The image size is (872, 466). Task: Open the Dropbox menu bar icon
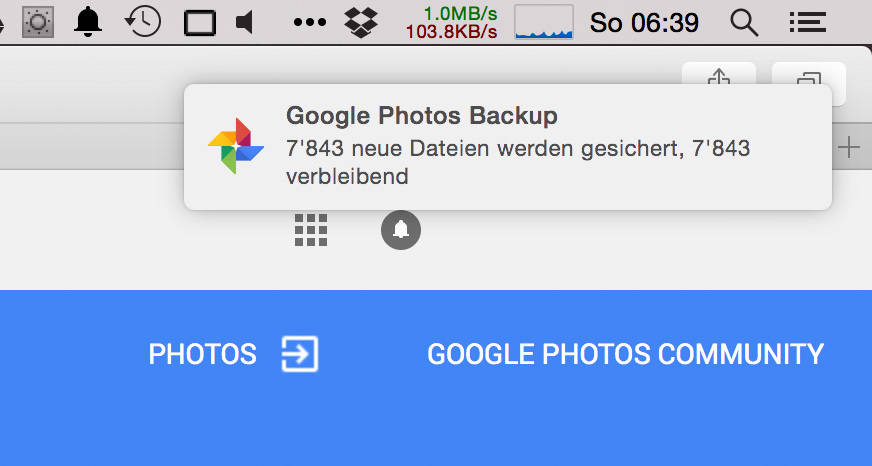[361, 22]
